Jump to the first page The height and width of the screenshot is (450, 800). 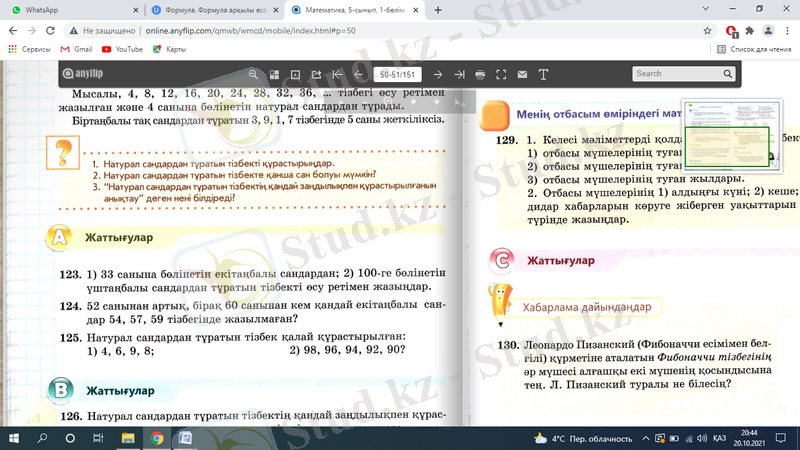click(339, 74)
